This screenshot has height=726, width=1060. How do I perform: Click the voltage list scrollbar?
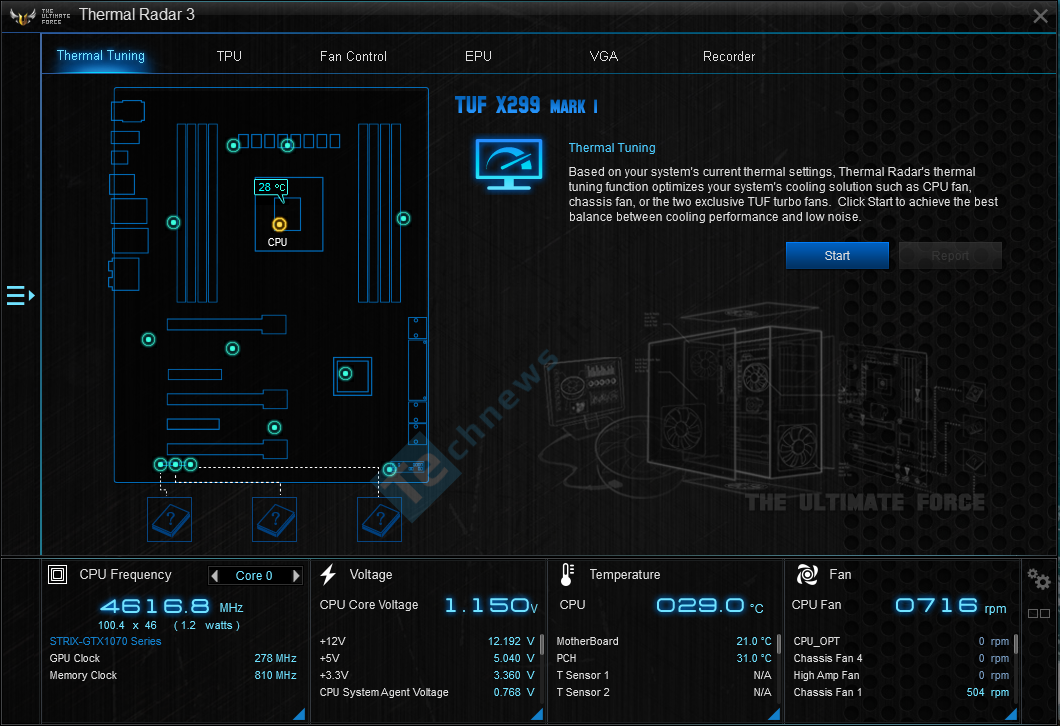541,644
